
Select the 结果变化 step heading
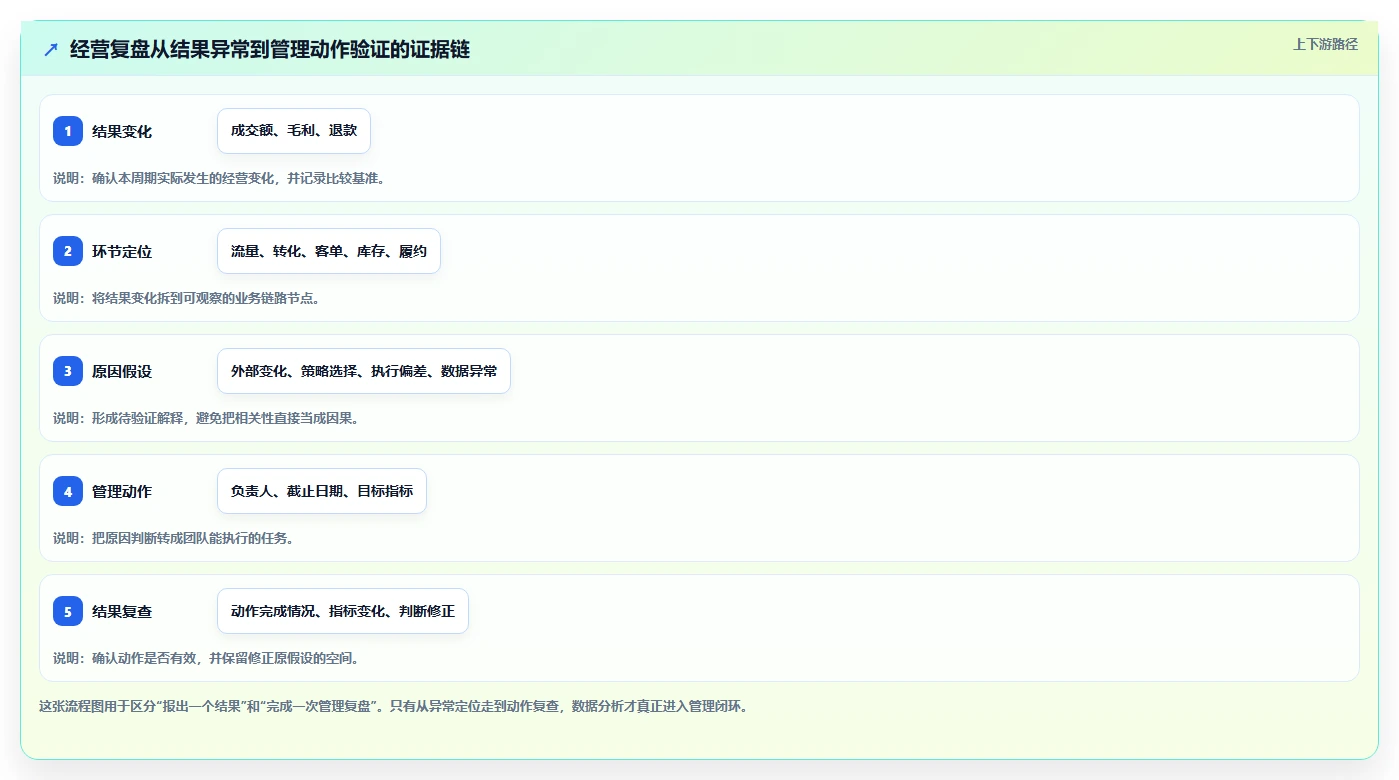[122, 131]
